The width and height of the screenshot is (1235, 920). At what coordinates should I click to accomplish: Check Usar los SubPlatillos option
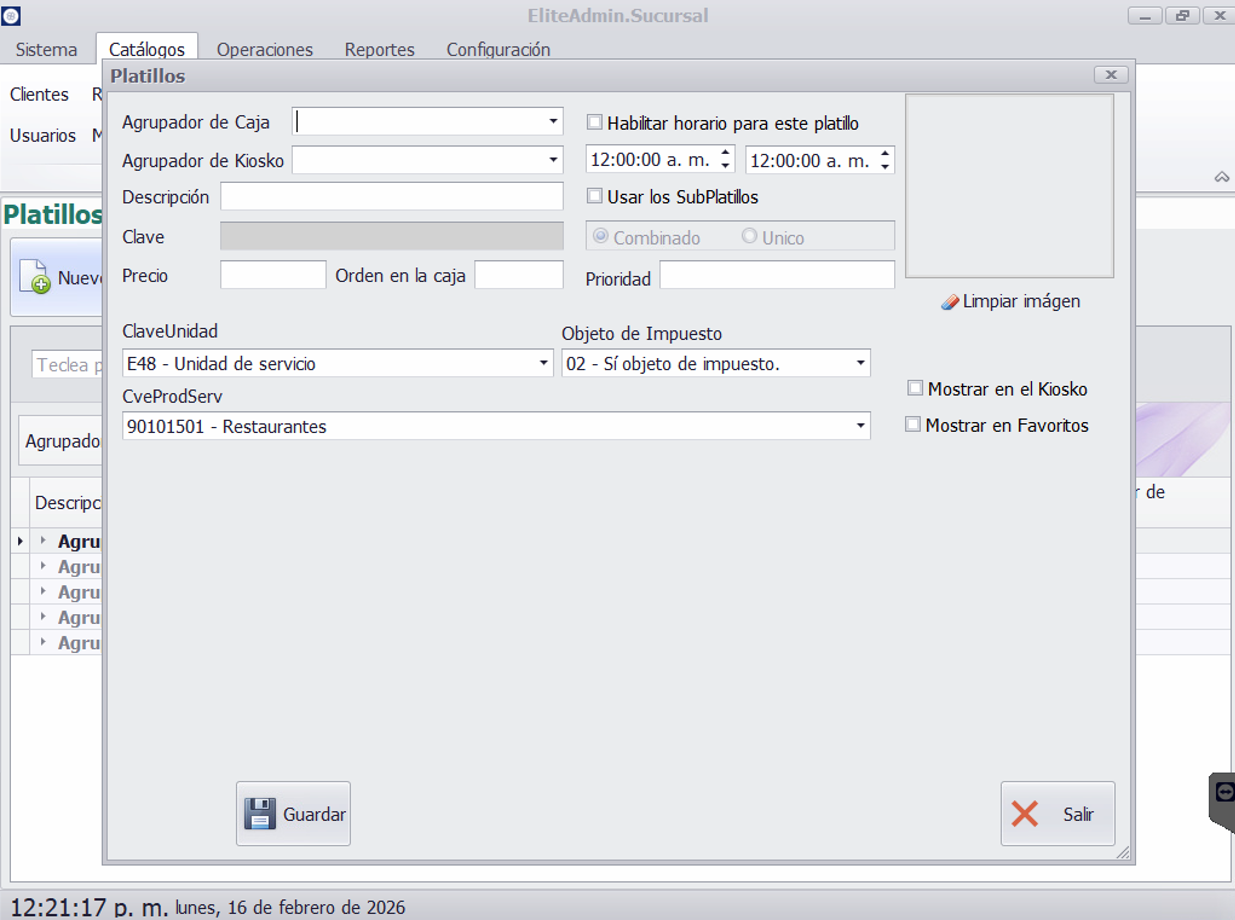coord(595,196)
